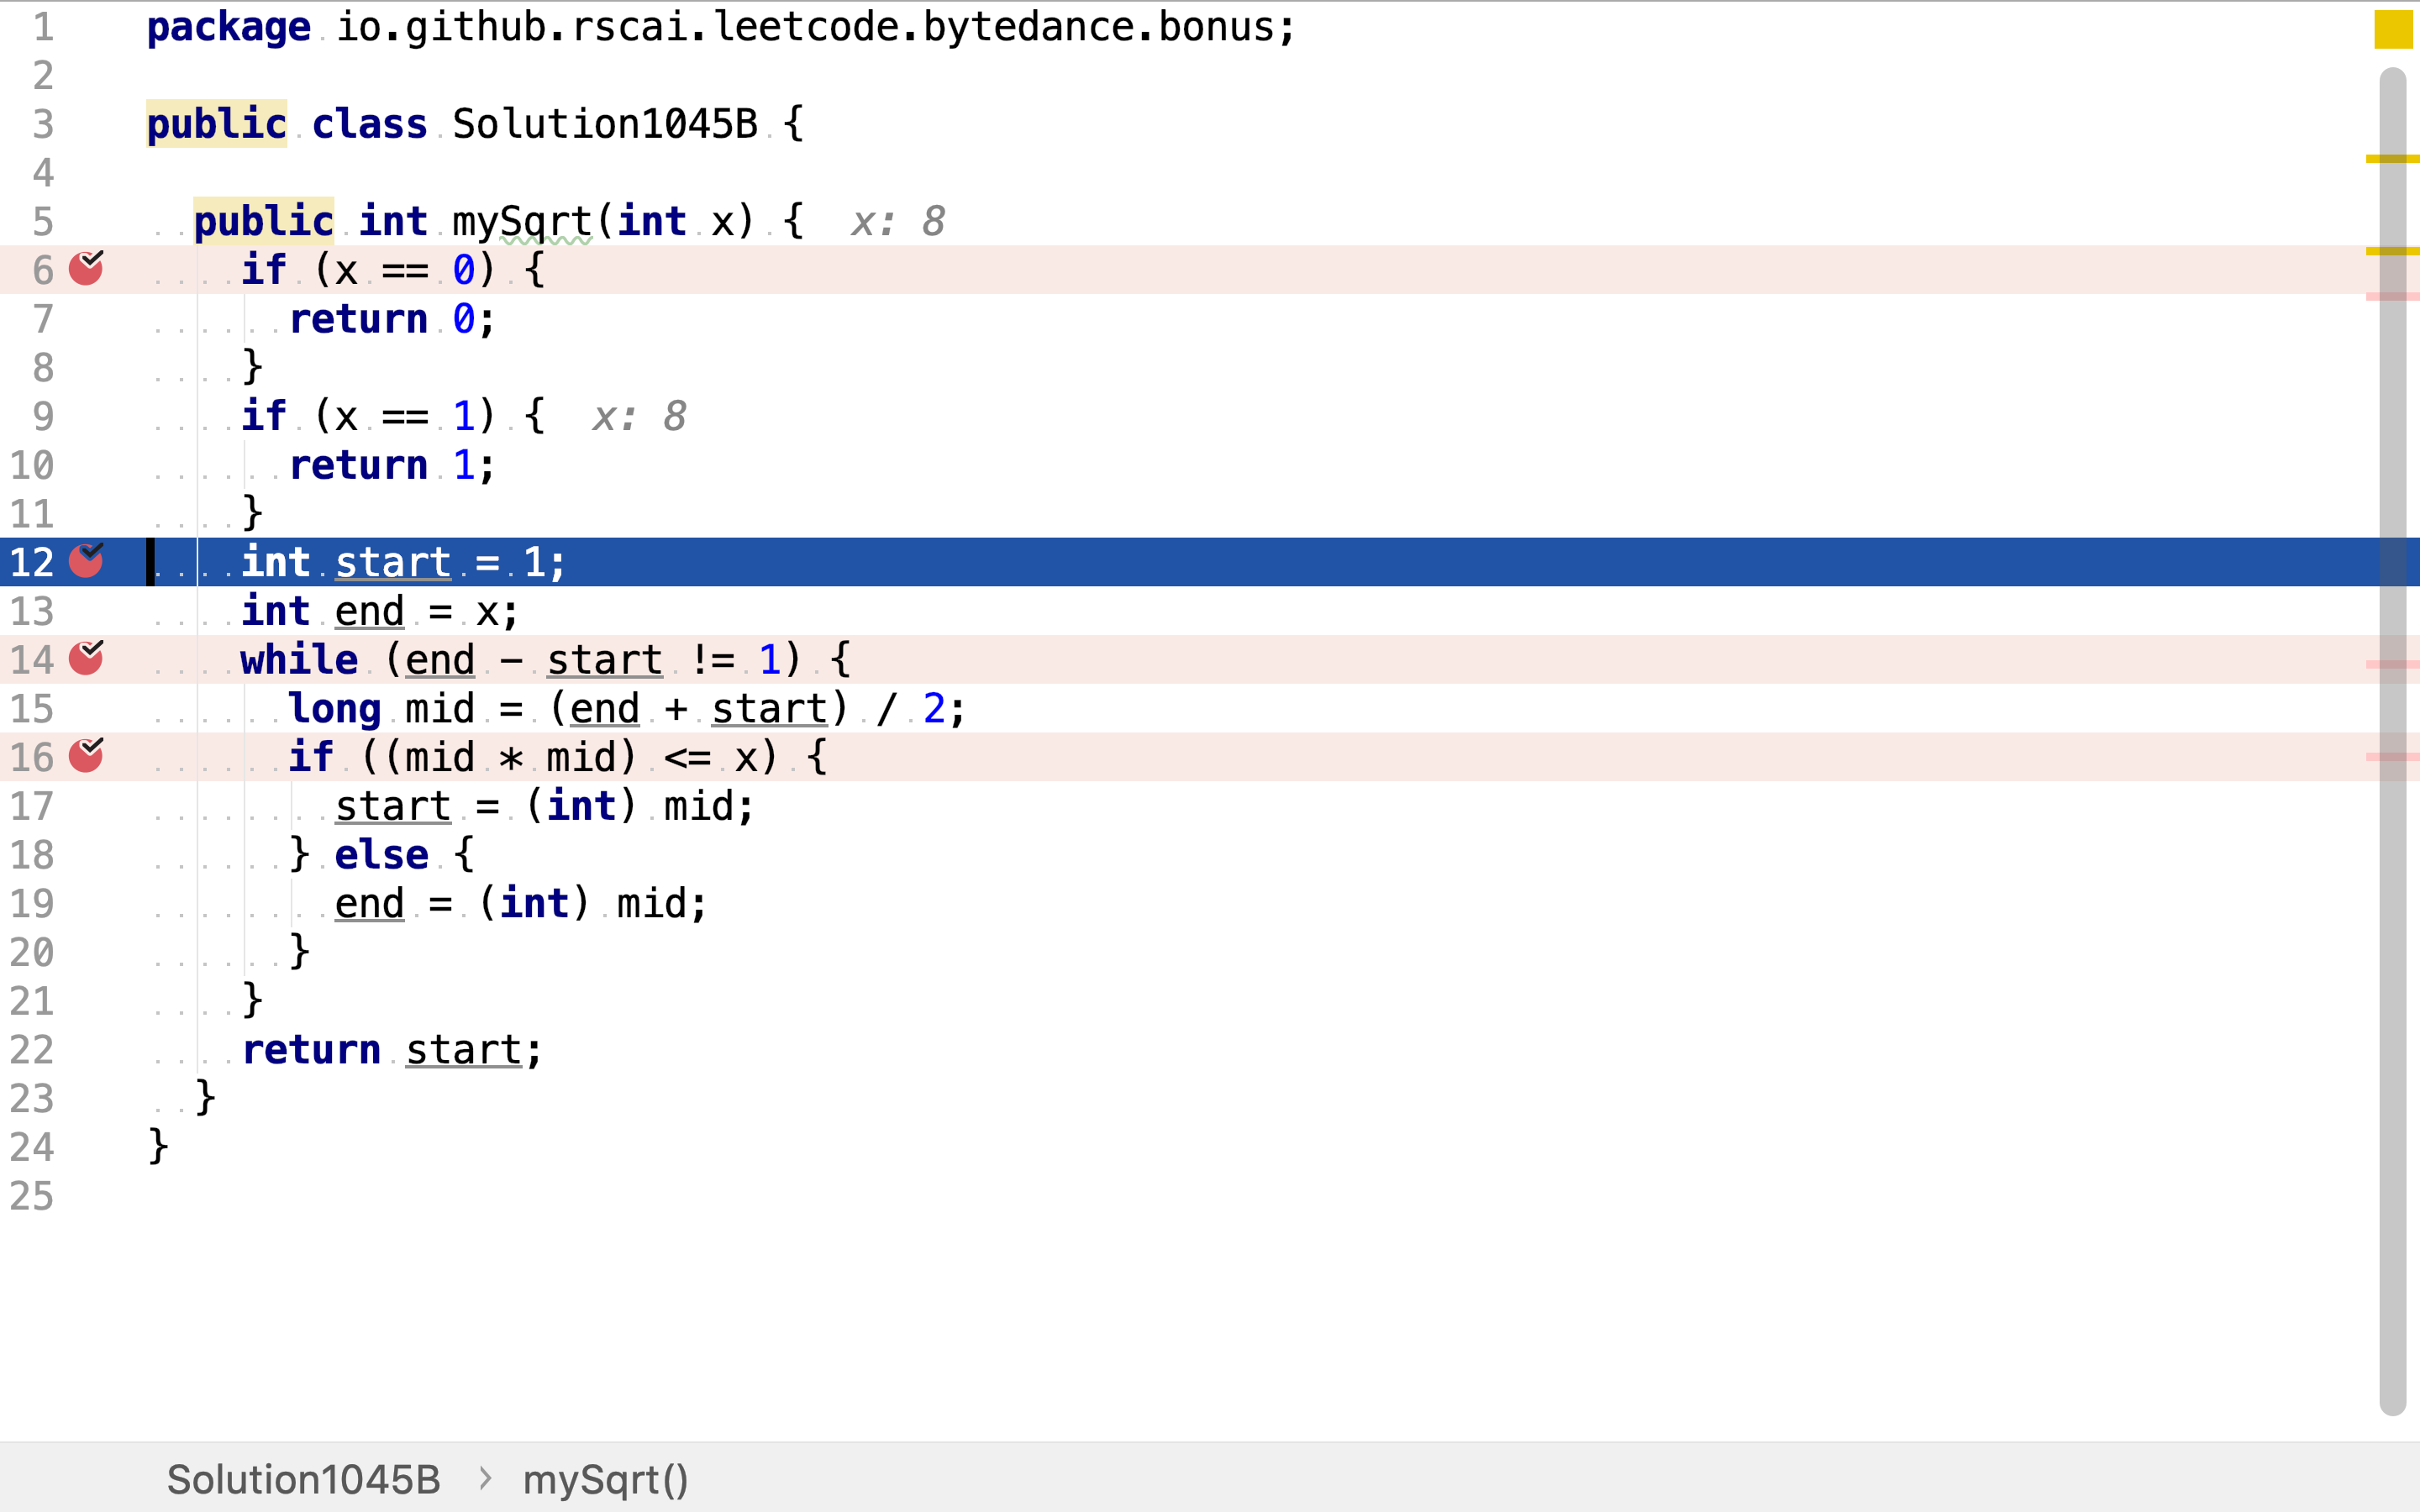The height and width of the screenshot is (1512, 2420).
Task: Click the class name Solution1045B in the declaration
Action: click(x=605, y=124)
